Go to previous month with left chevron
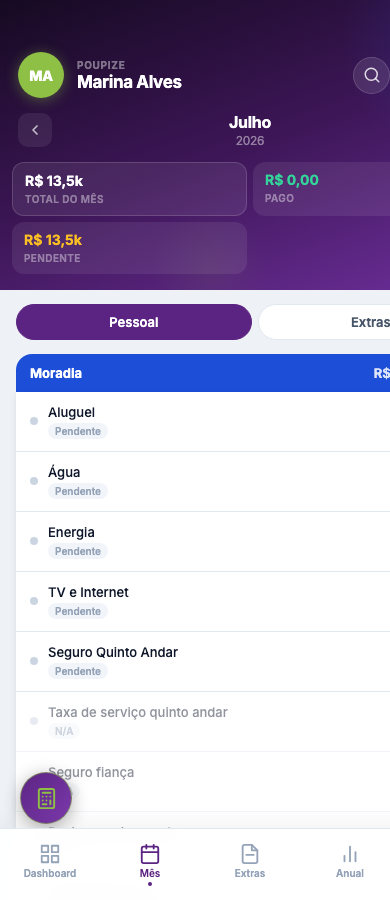390x900 pixels. click(35, 130)
